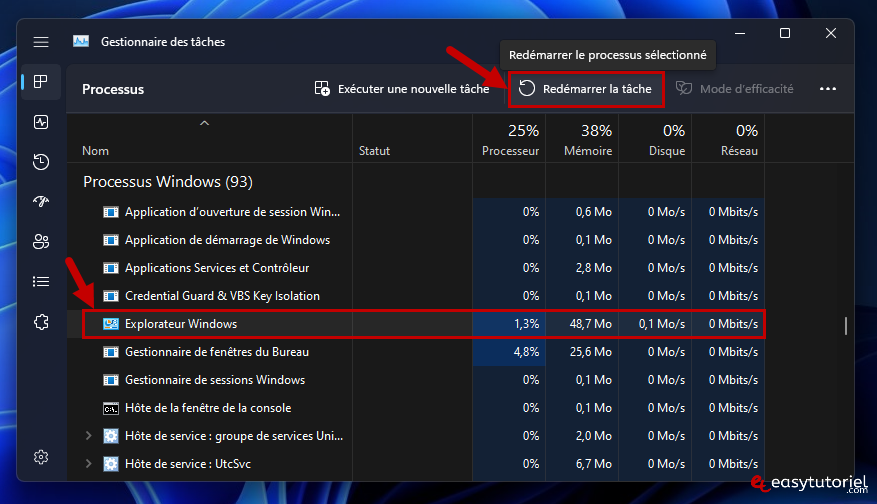
Task: Select Application d'ouverture de session Win... row
Action: (415, 212)
